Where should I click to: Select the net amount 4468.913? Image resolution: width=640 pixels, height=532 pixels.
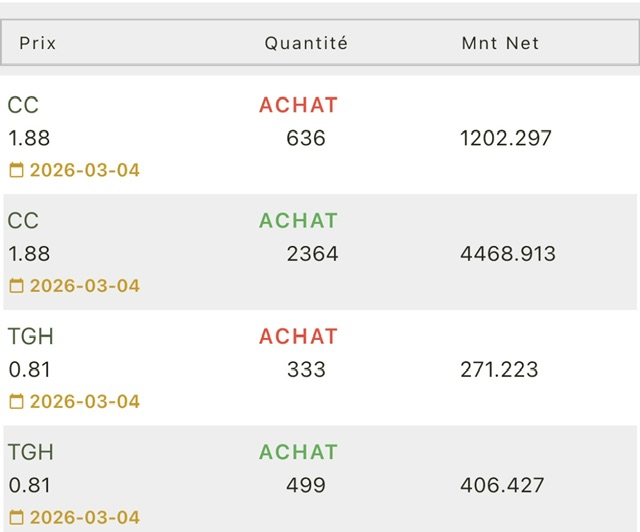point(508,254)
